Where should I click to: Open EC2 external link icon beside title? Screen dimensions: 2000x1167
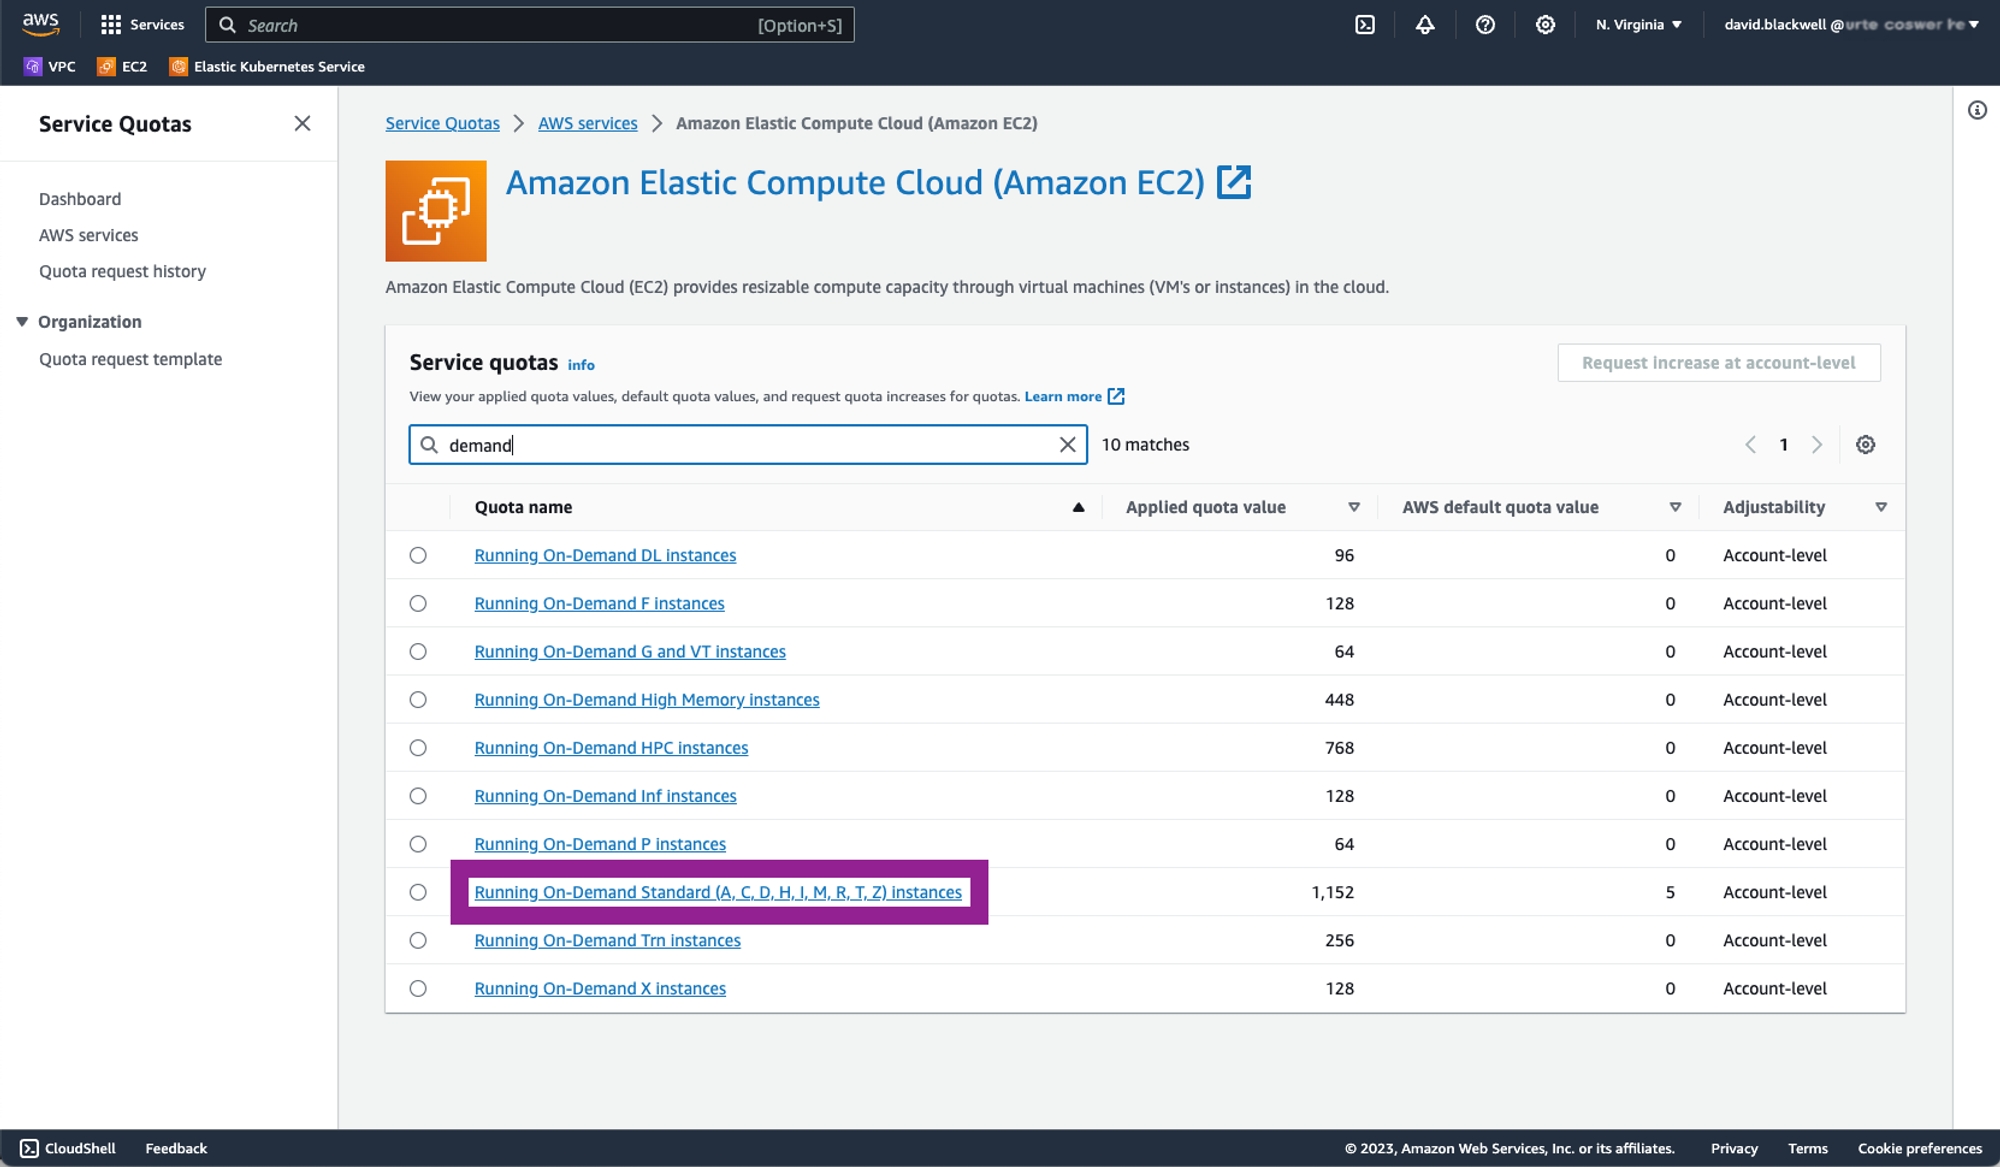click(1234, 183)
